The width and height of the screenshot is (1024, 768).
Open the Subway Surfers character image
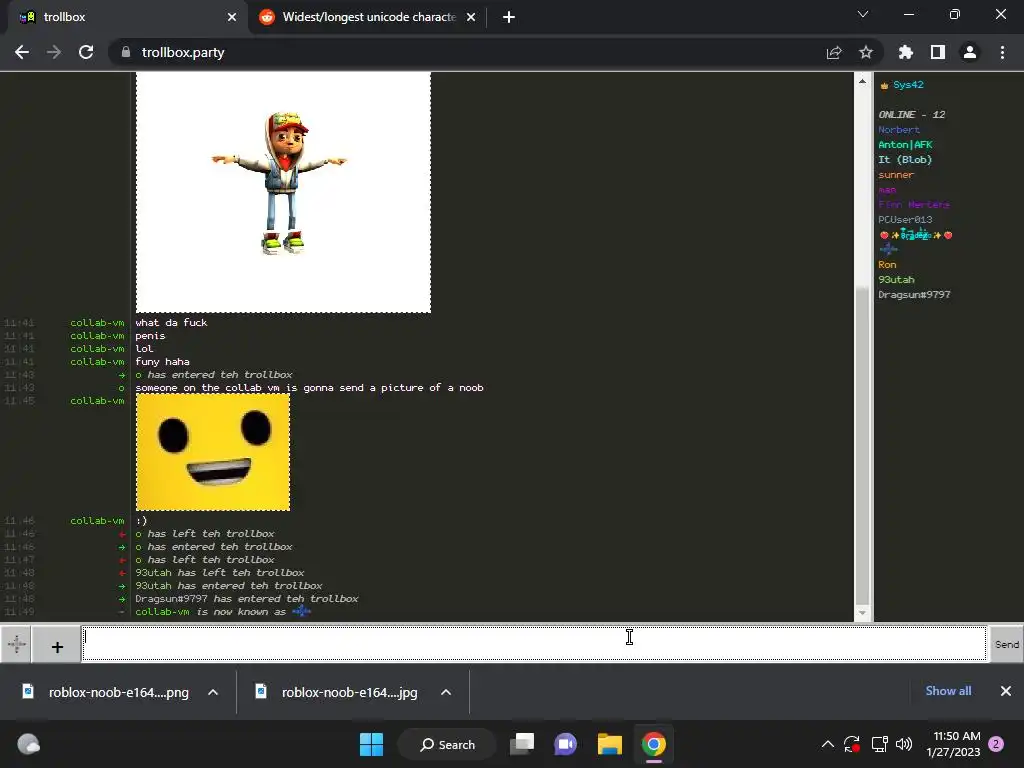coord(283,192)
